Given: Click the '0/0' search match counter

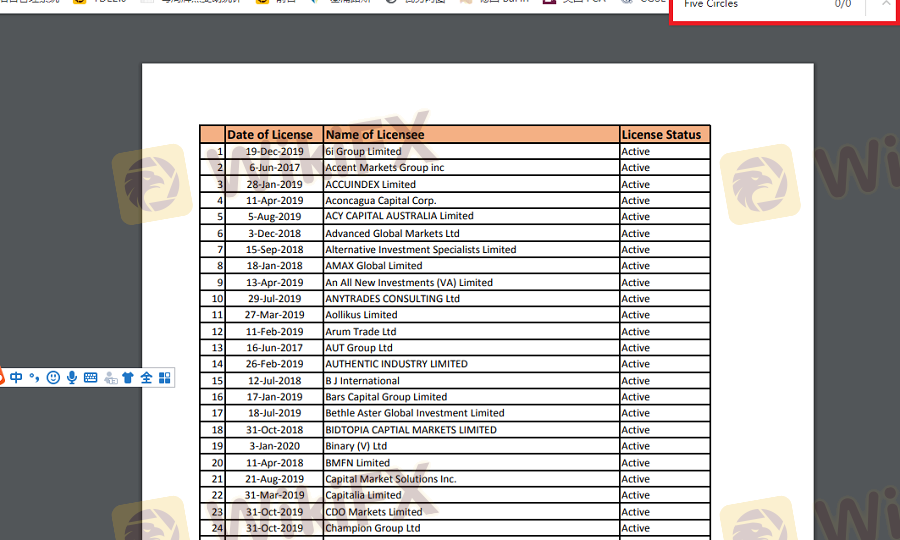Looking at the screenshot, I should click(843, 4).
